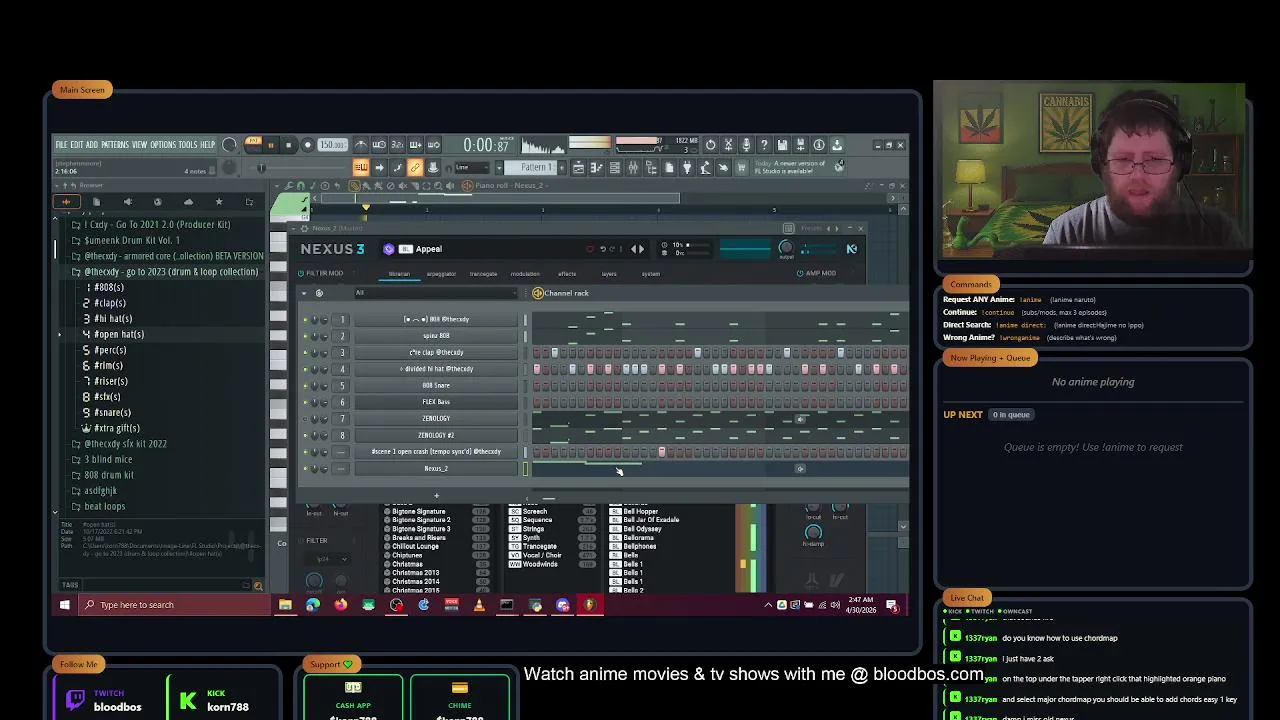Open the PATTERNS menu

[115, 145]
